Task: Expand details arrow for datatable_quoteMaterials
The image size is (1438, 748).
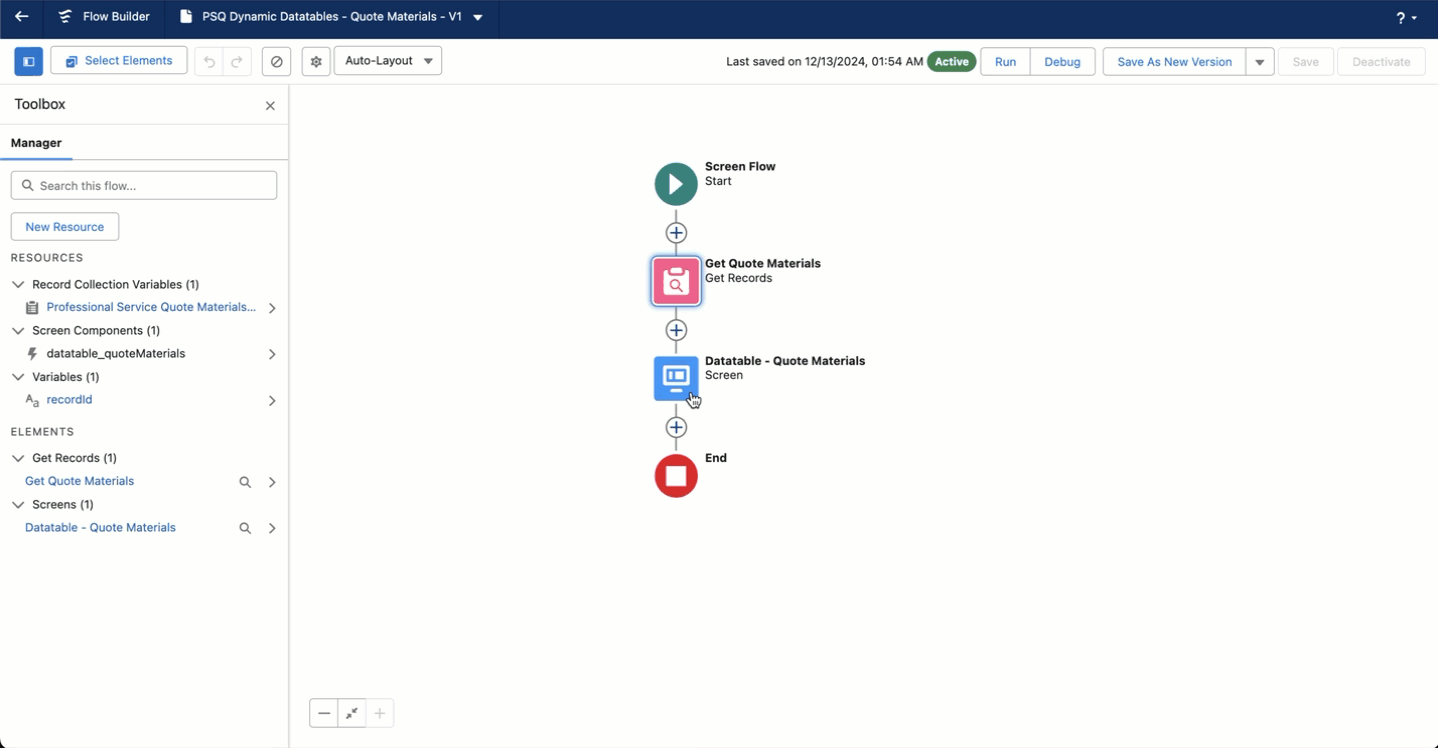Action: click(272, 354)
